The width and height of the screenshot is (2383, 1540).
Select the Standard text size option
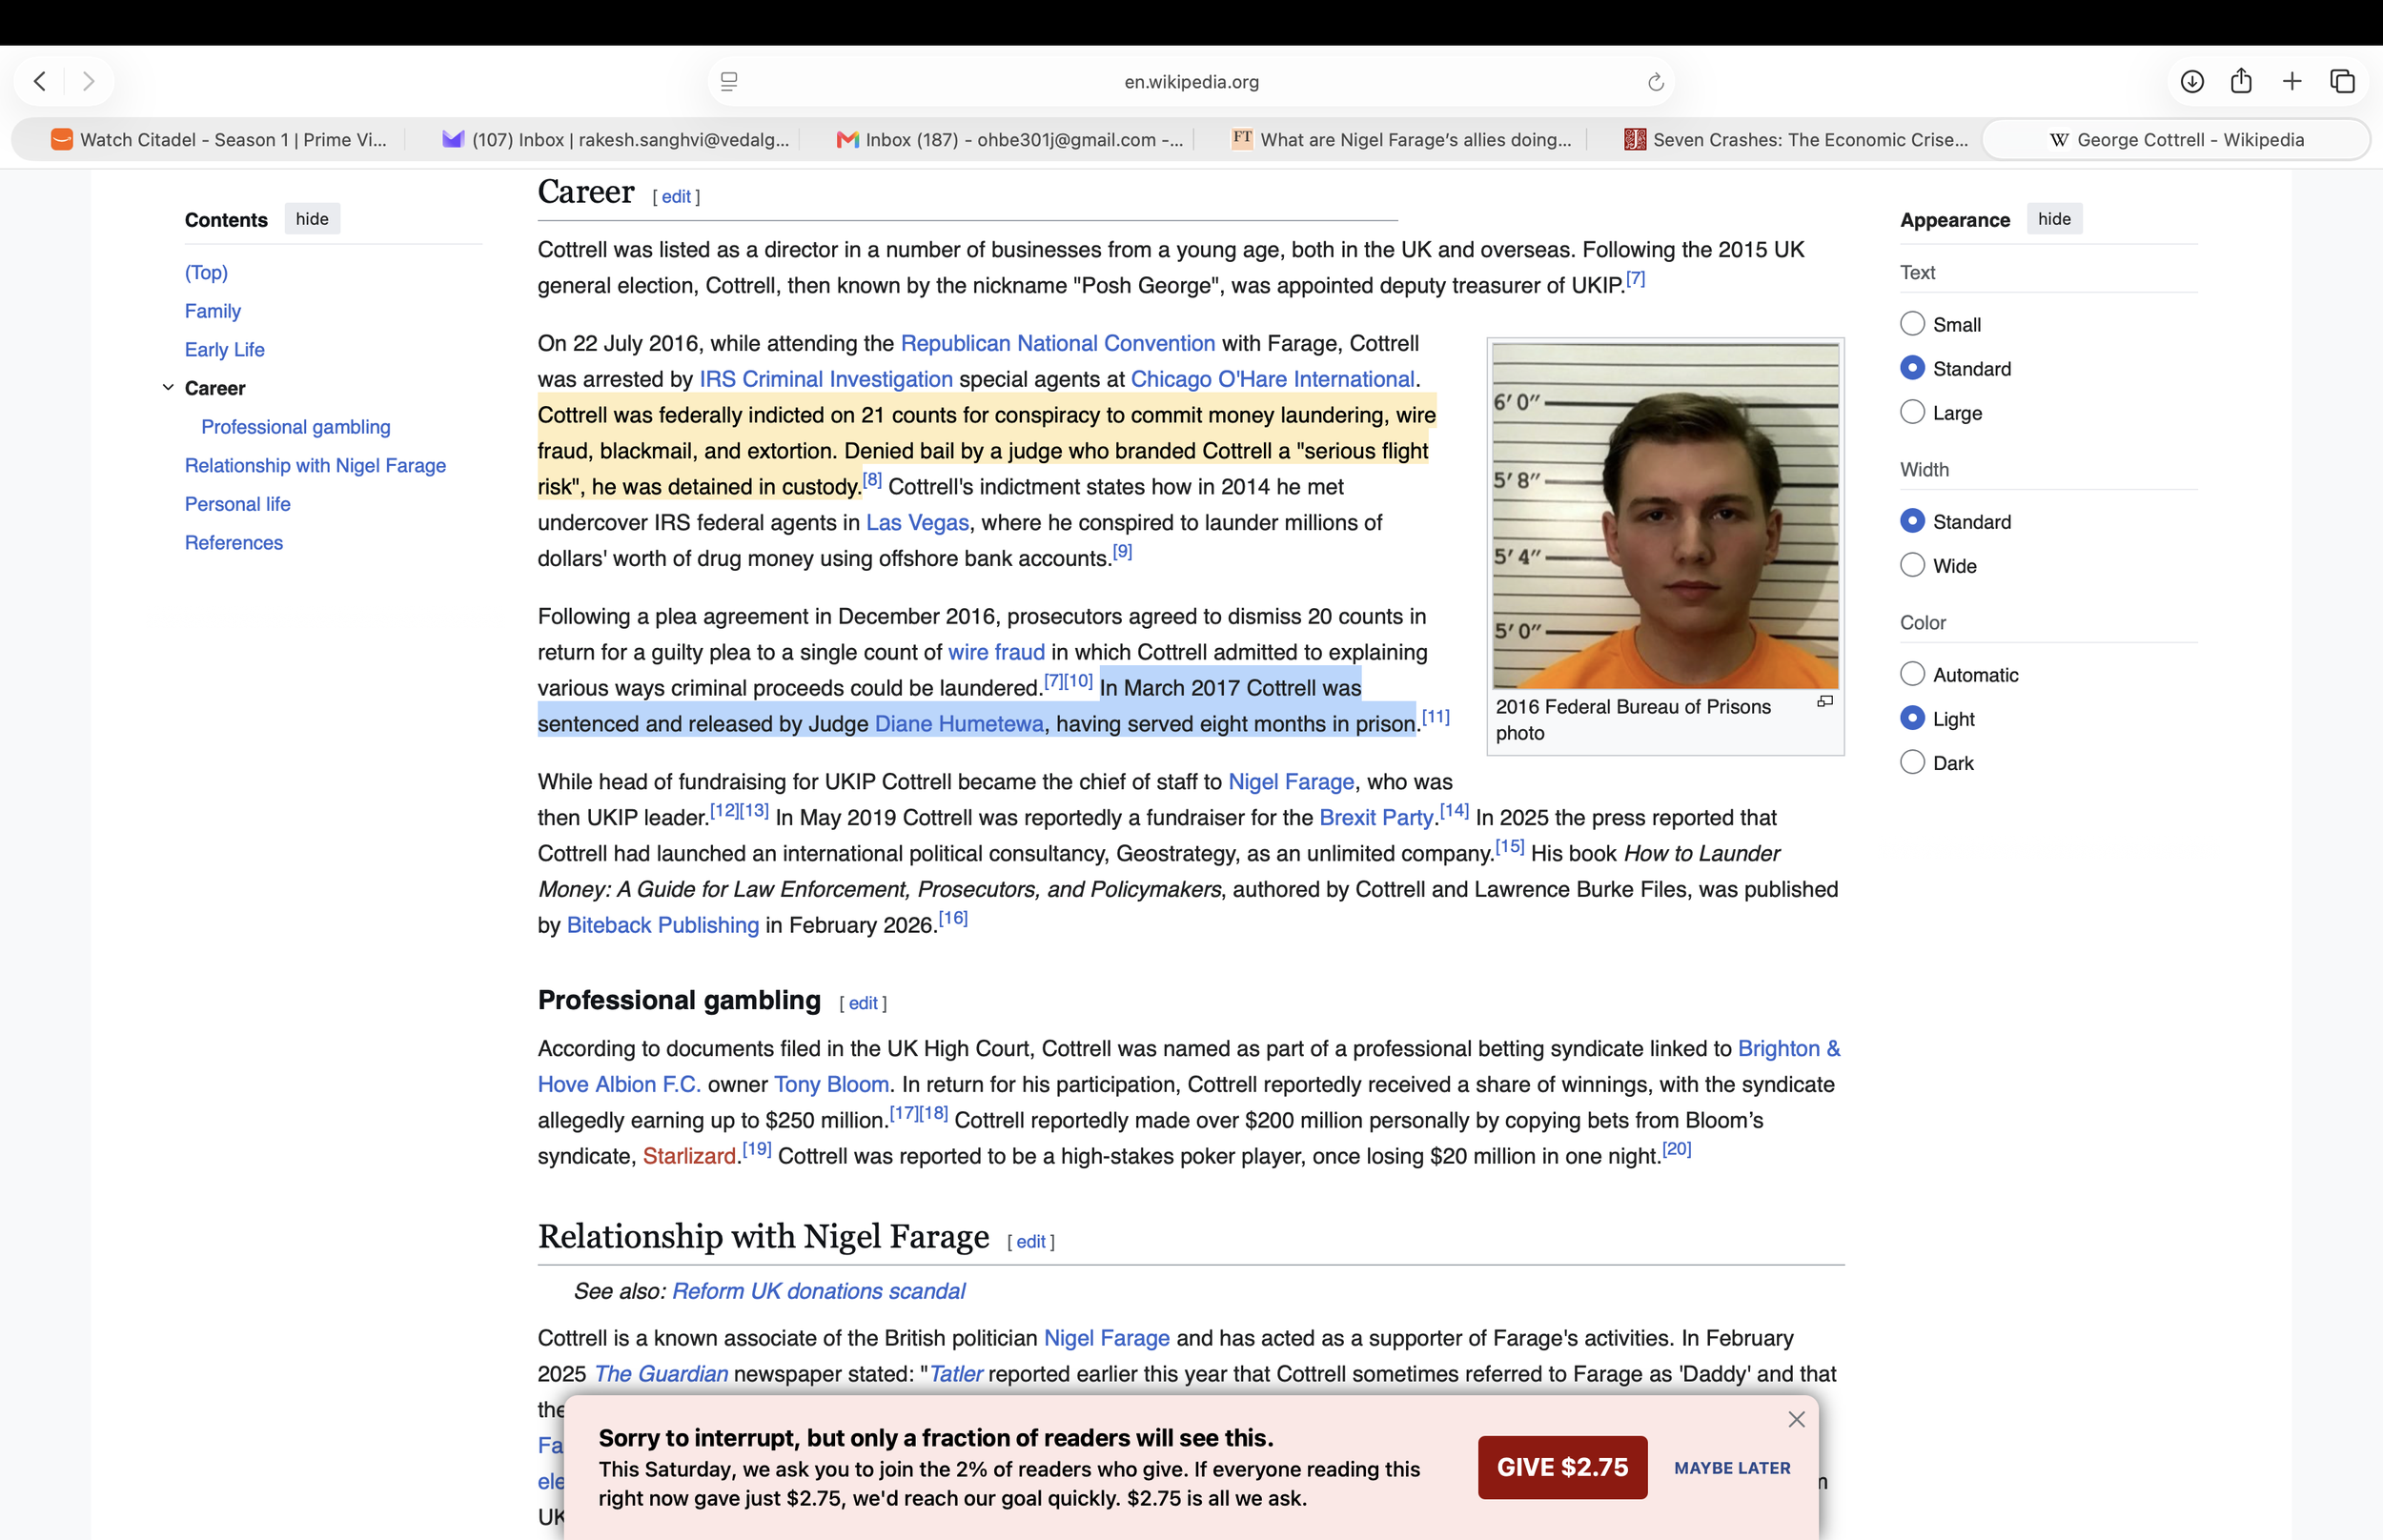click(x=1912, y=368)
